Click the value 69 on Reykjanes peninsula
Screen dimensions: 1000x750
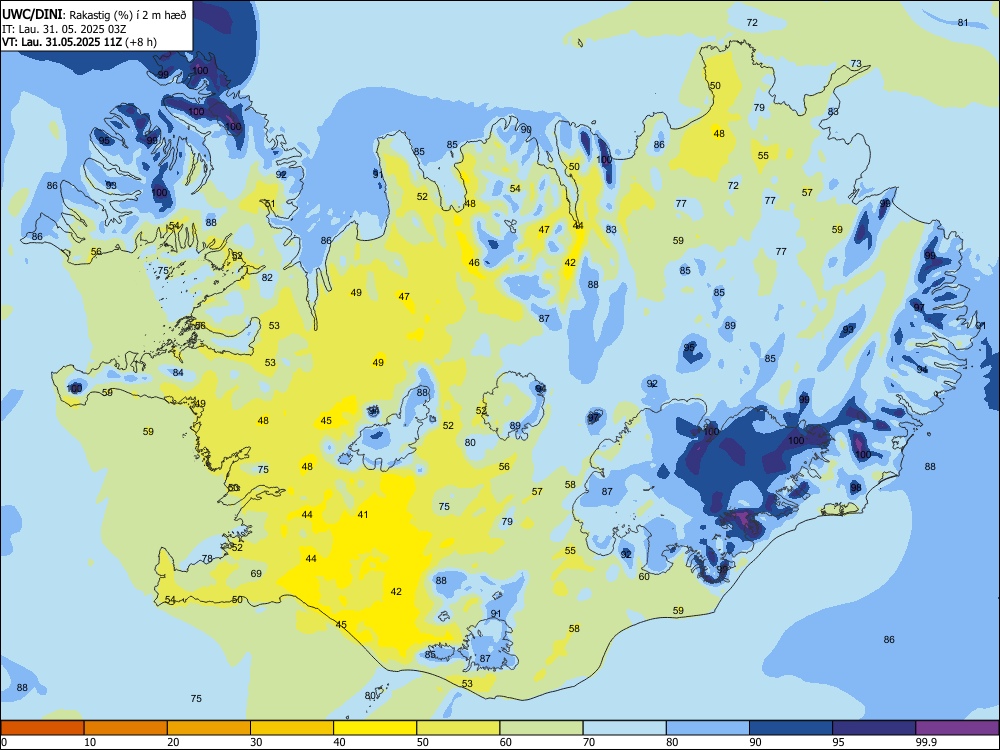pos(256,573)
